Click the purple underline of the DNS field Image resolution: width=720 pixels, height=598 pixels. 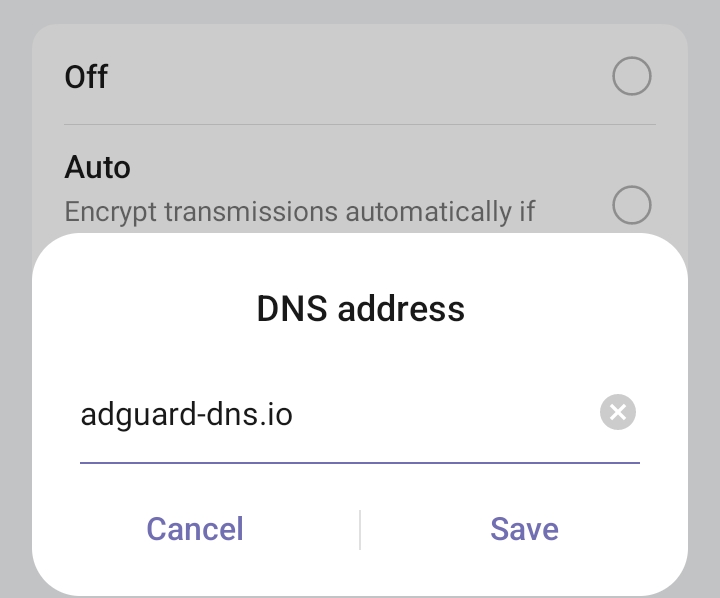(360, 463)
